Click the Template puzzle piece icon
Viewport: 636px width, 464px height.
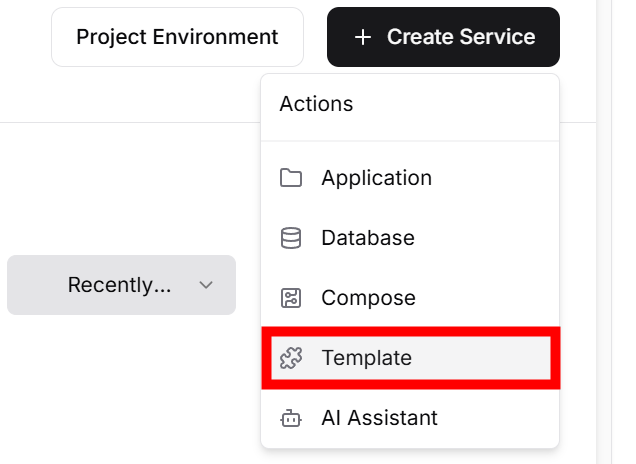pos(291,358)
